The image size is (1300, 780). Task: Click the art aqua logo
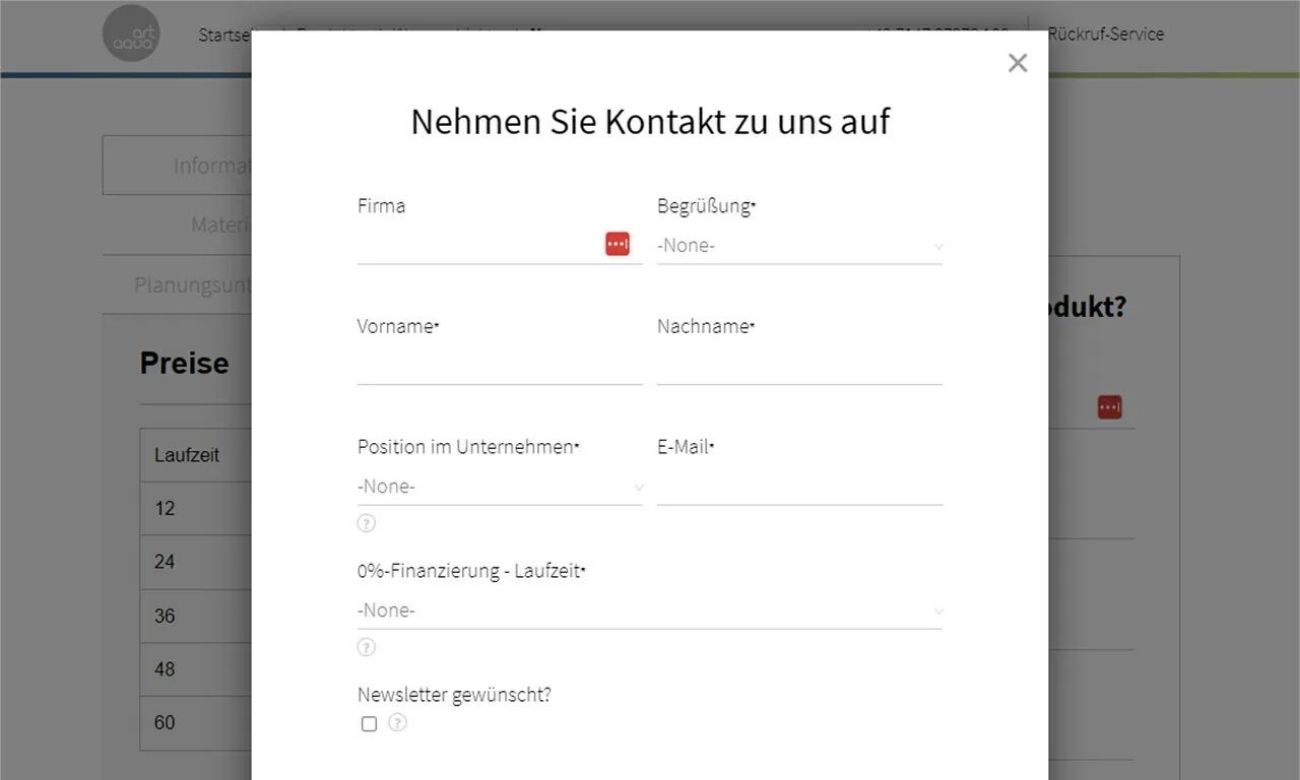(131, 35)
